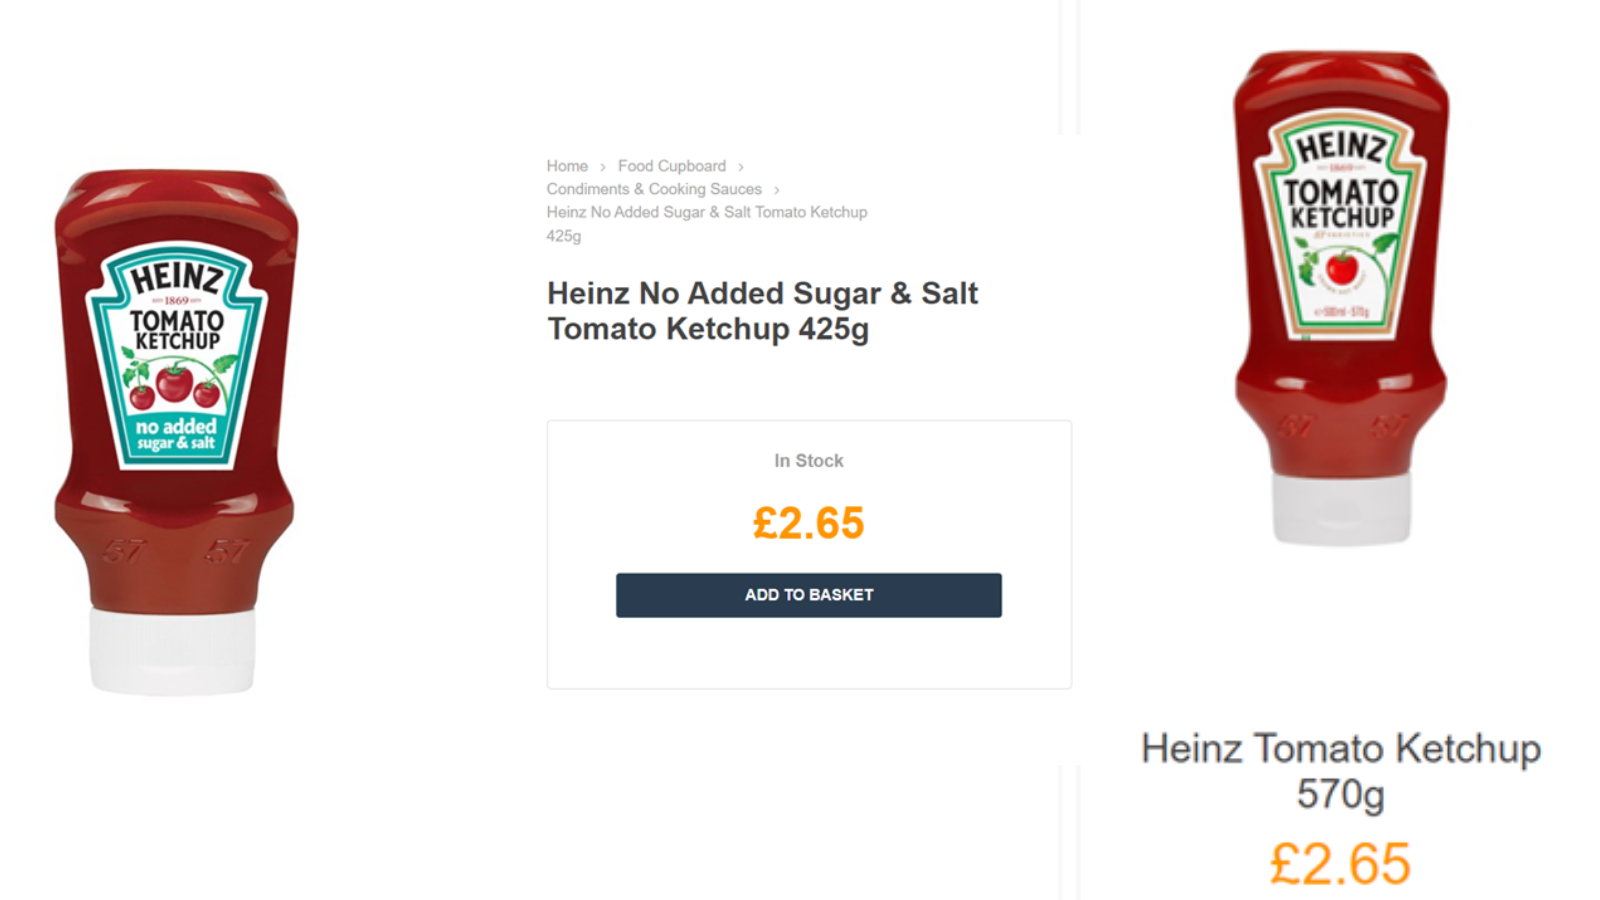Click the tomato illustration on the 570g label
Image resolution: width=1600 pixels, height=900 pixels.
pyautogui.click(x=1341, y=268)
